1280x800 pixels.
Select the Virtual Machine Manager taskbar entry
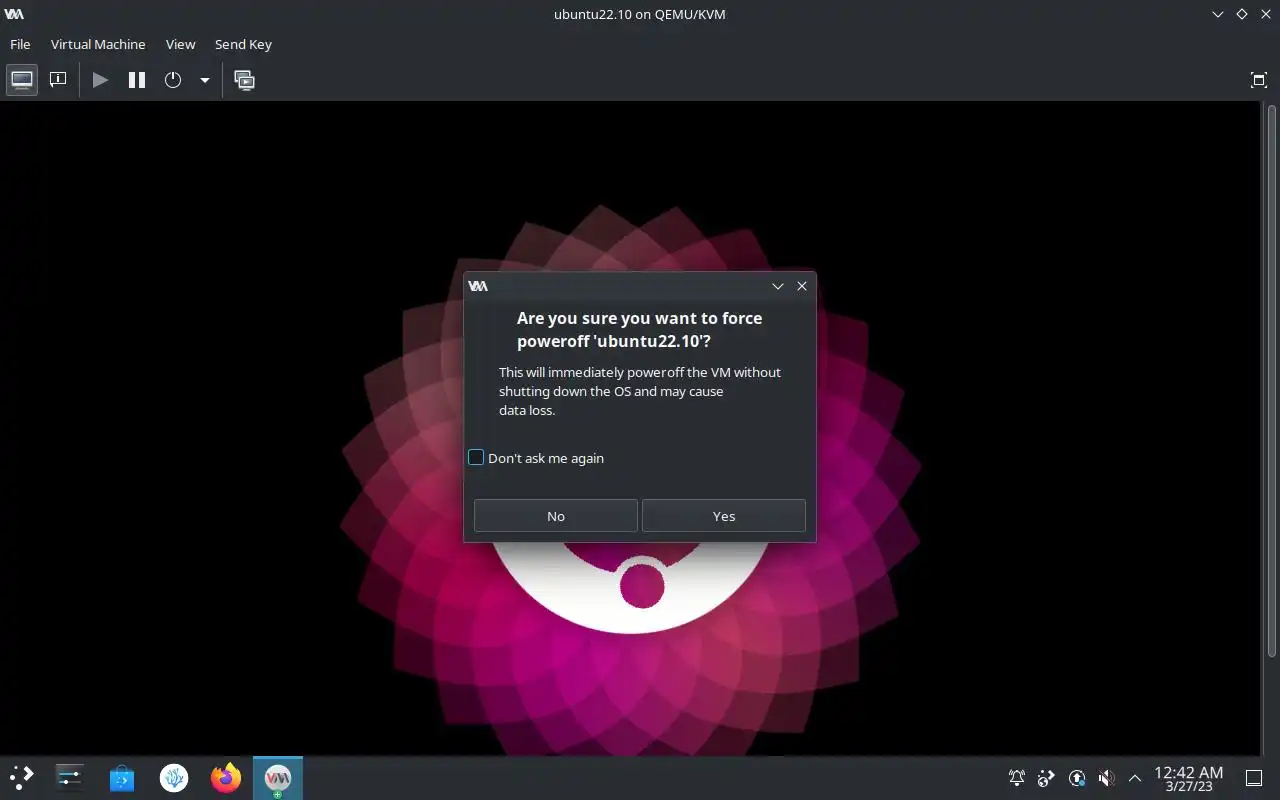278,777
